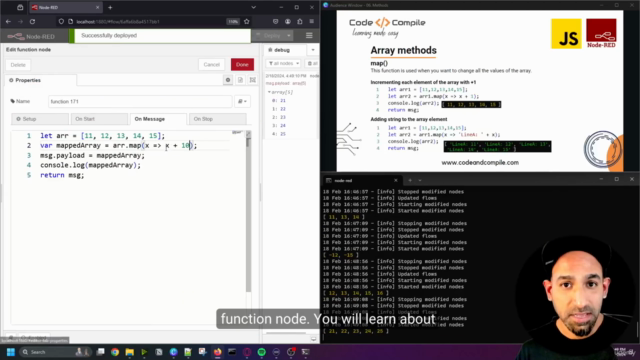This screenshot has height=360, width=640.
Task: Open the Node-RED hamburger main menu
Action: point(309,36)
